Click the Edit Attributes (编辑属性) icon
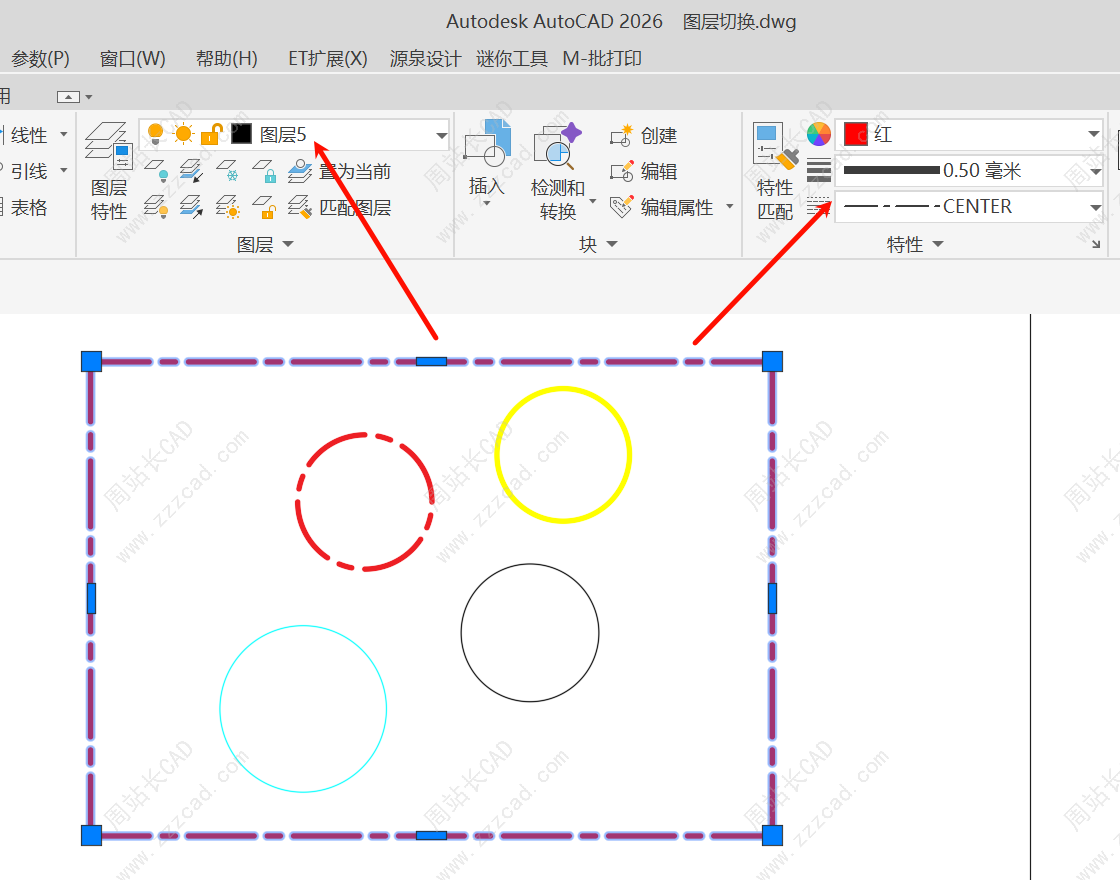 [622, 207]
